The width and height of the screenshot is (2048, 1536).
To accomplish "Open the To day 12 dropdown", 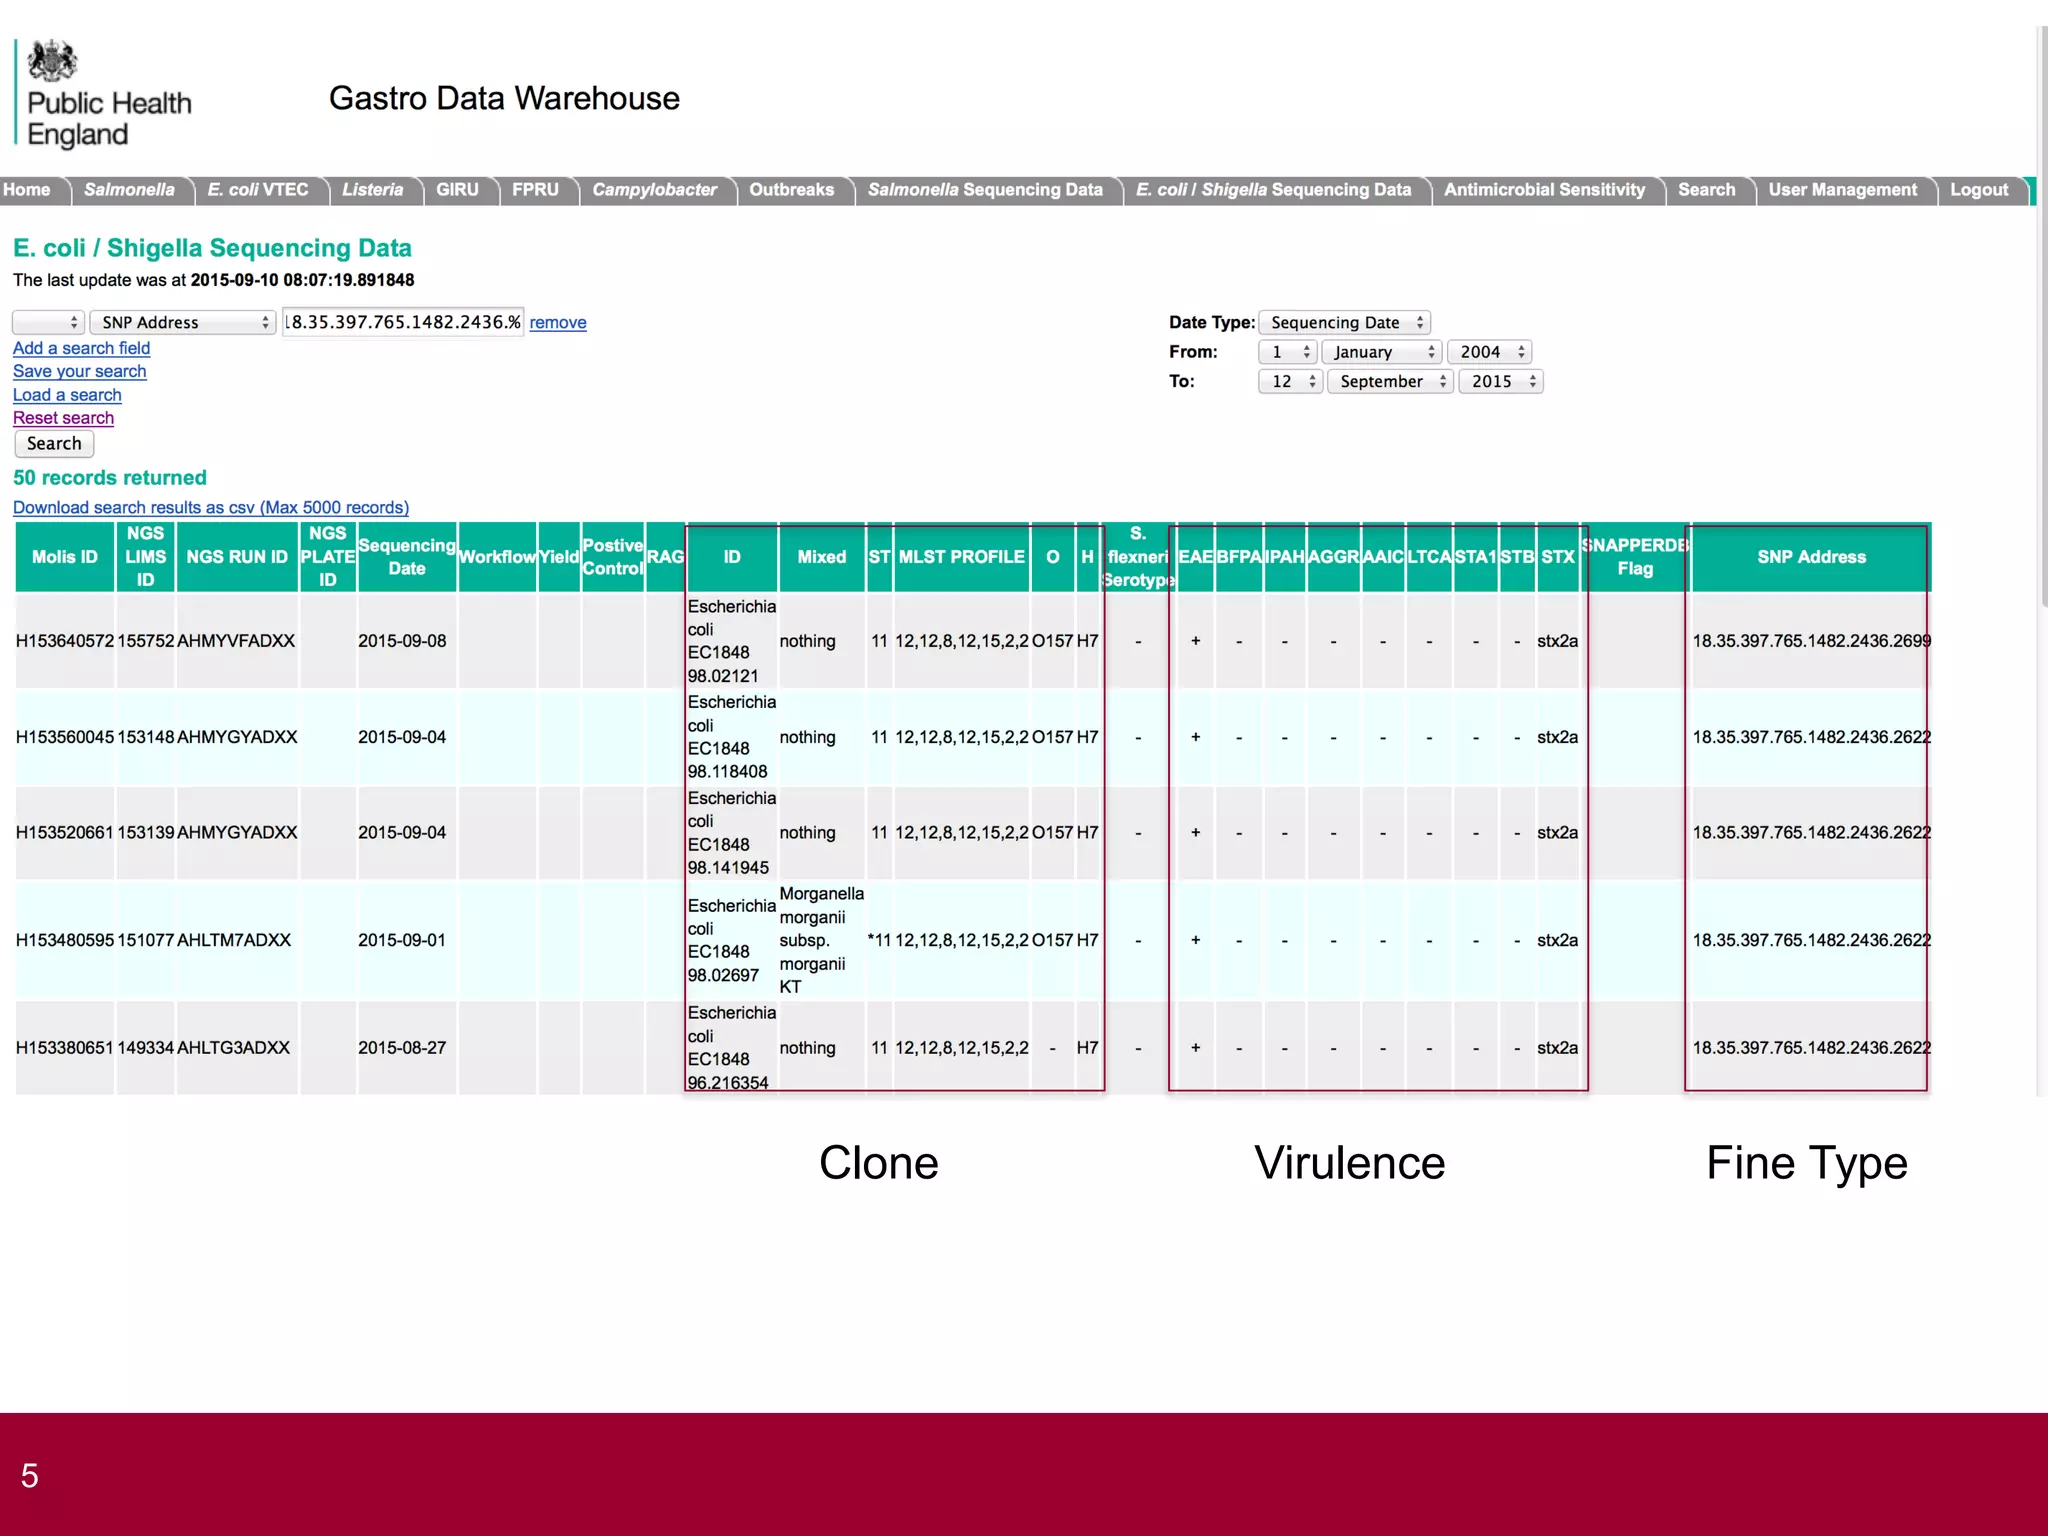I will (x=1290, y=381).
